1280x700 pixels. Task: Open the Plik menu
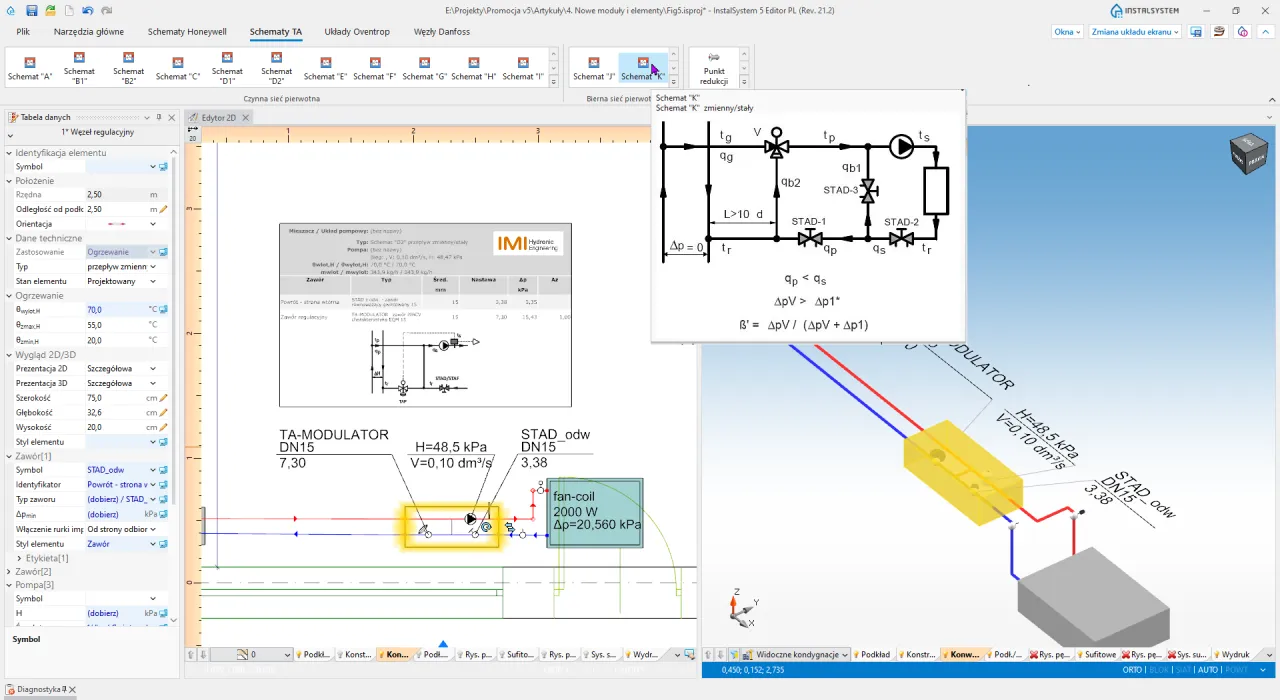click(x=23, y=32)
